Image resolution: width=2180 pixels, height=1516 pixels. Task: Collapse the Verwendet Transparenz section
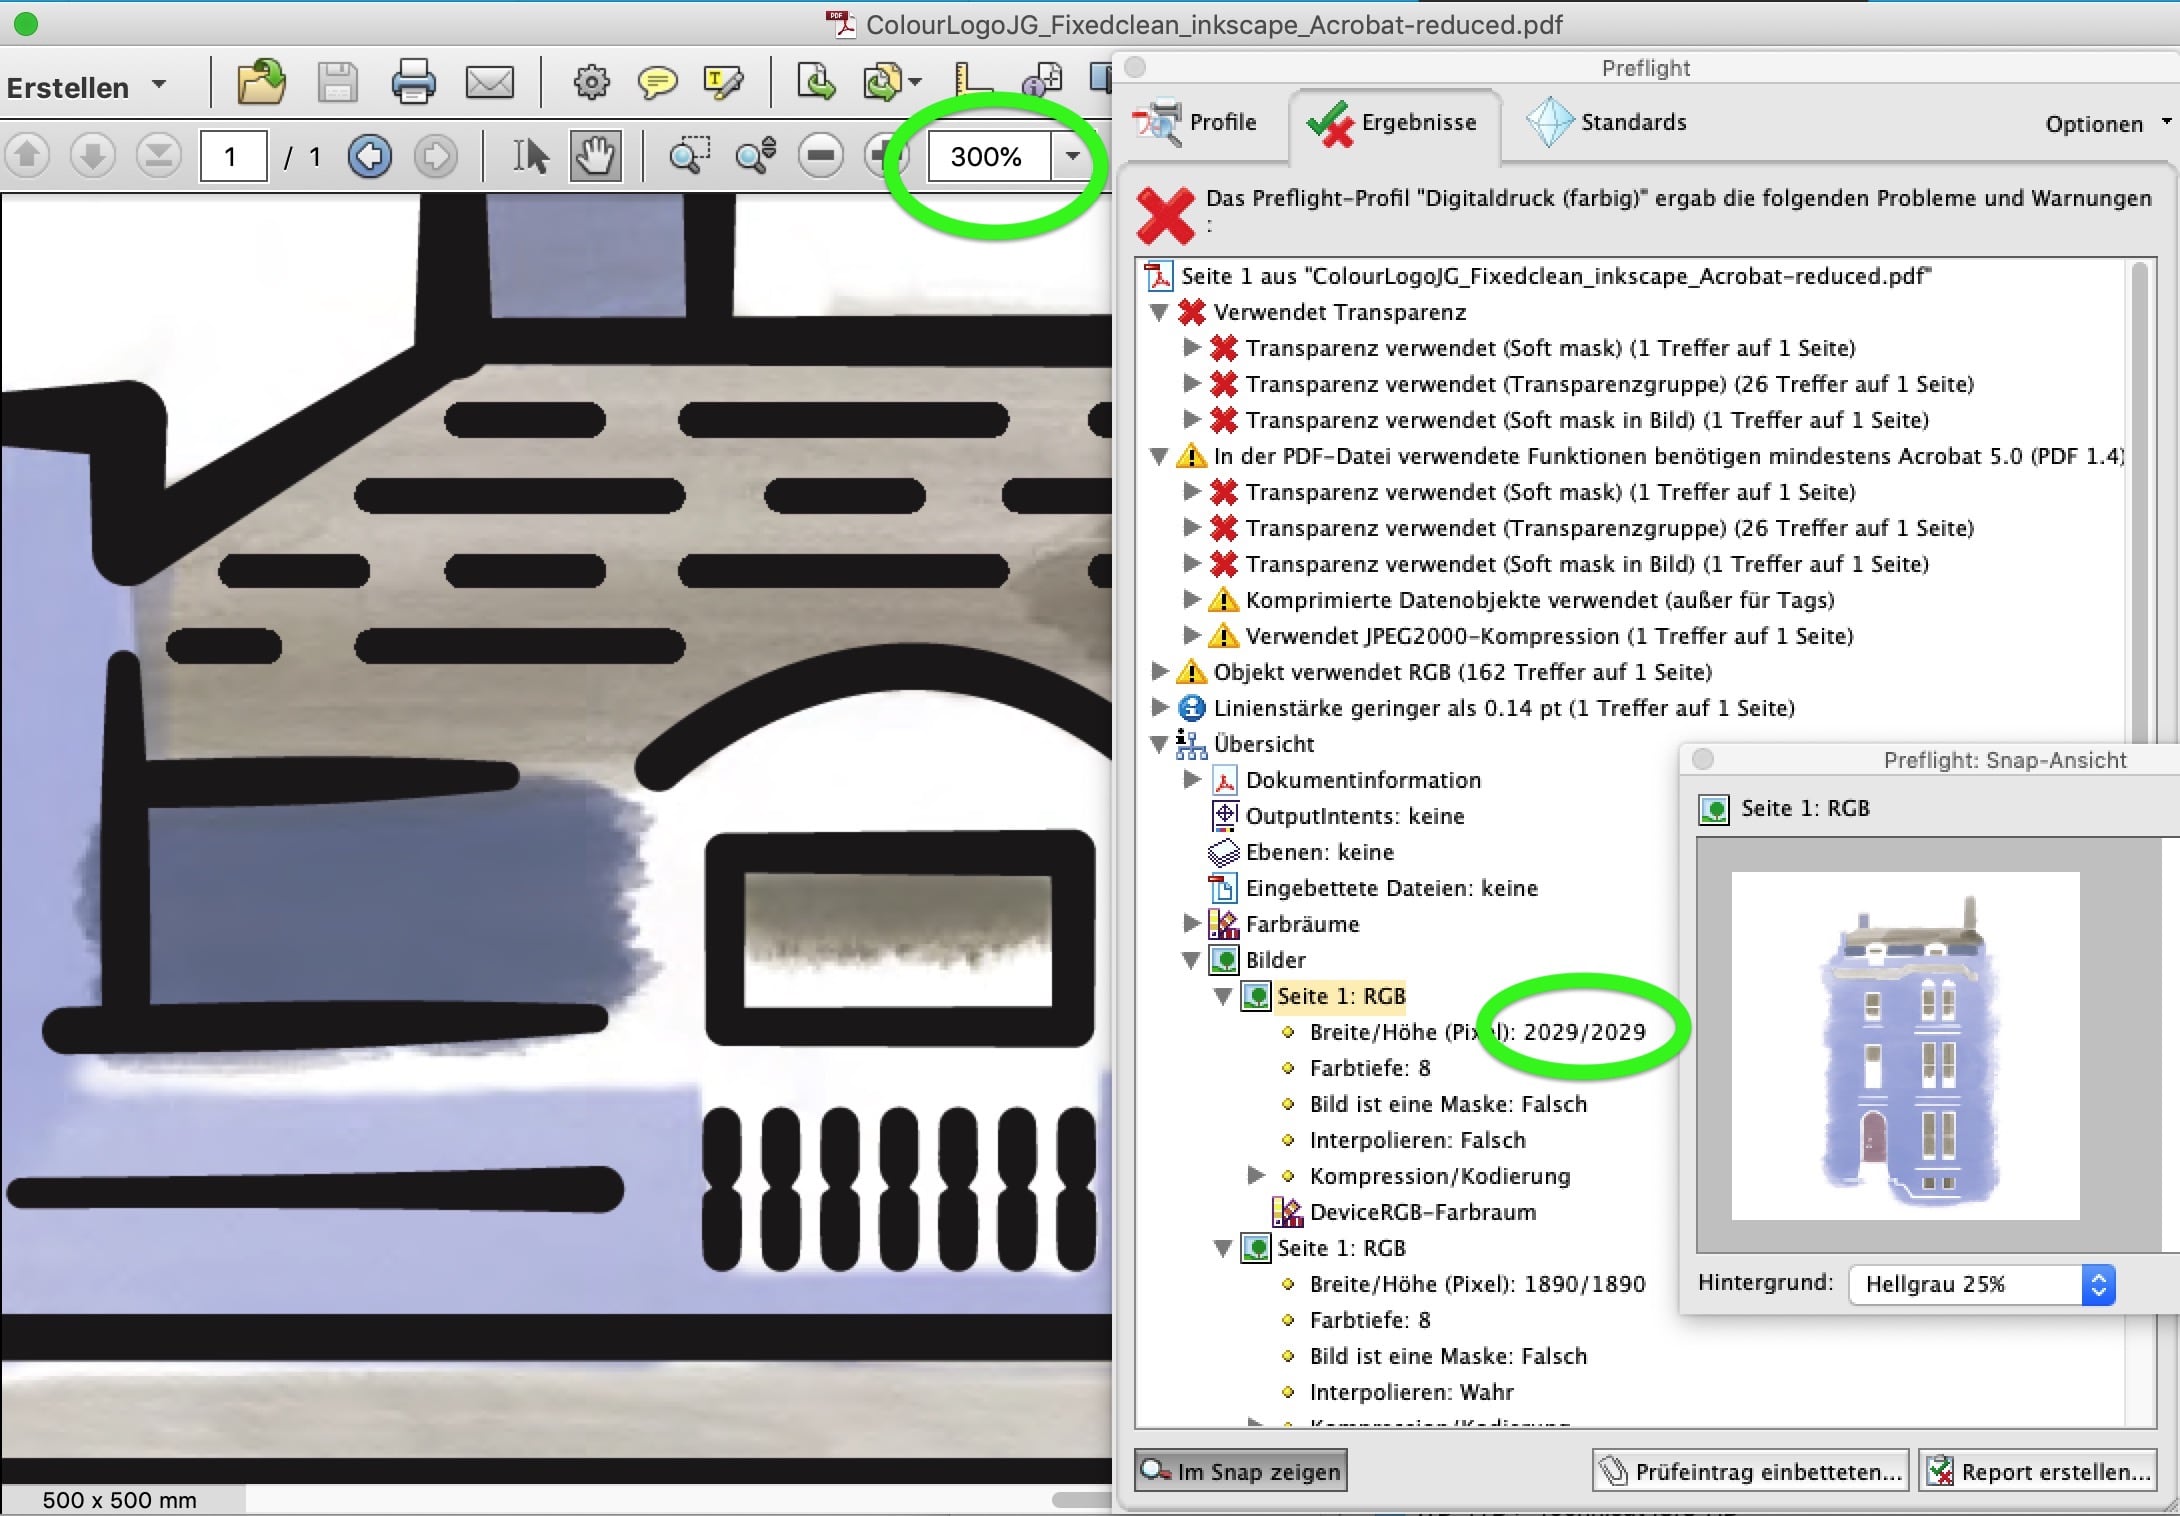[x=1160, y=312]
